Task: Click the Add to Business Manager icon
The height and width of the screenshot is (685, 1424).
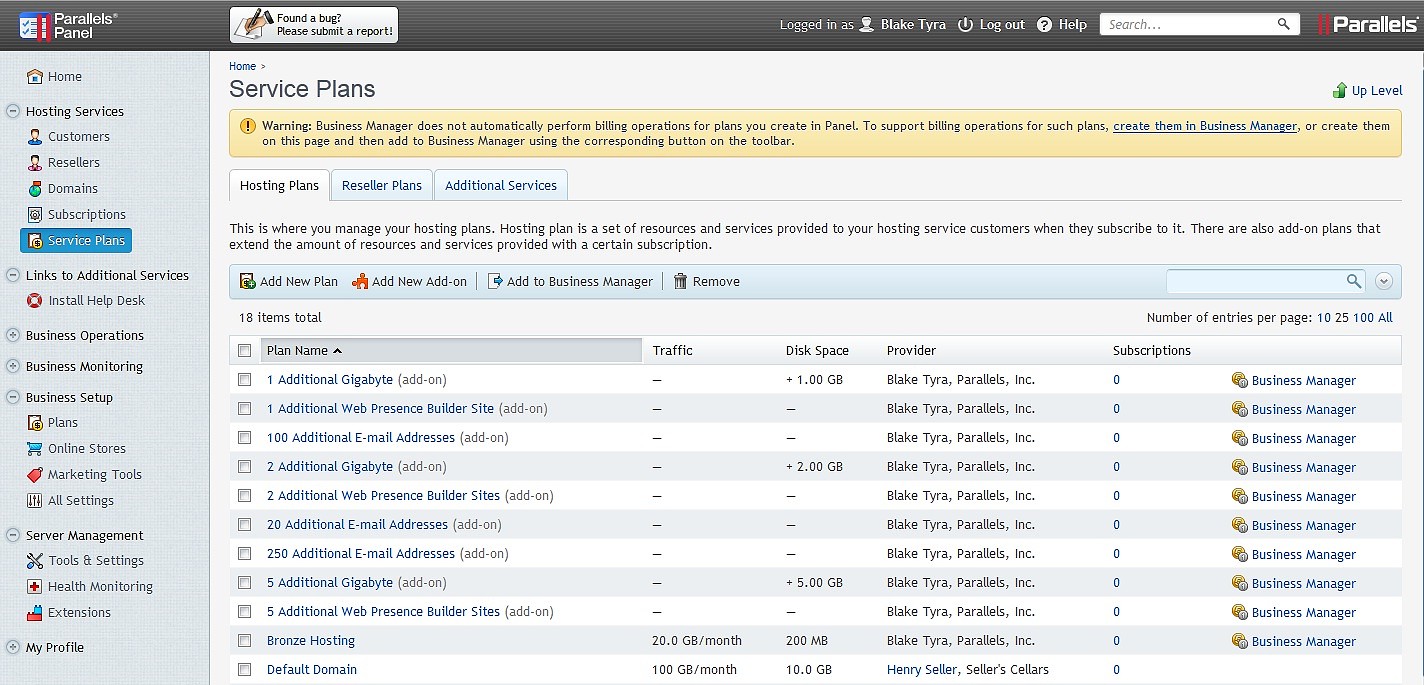Action: (x=495, y=281)
